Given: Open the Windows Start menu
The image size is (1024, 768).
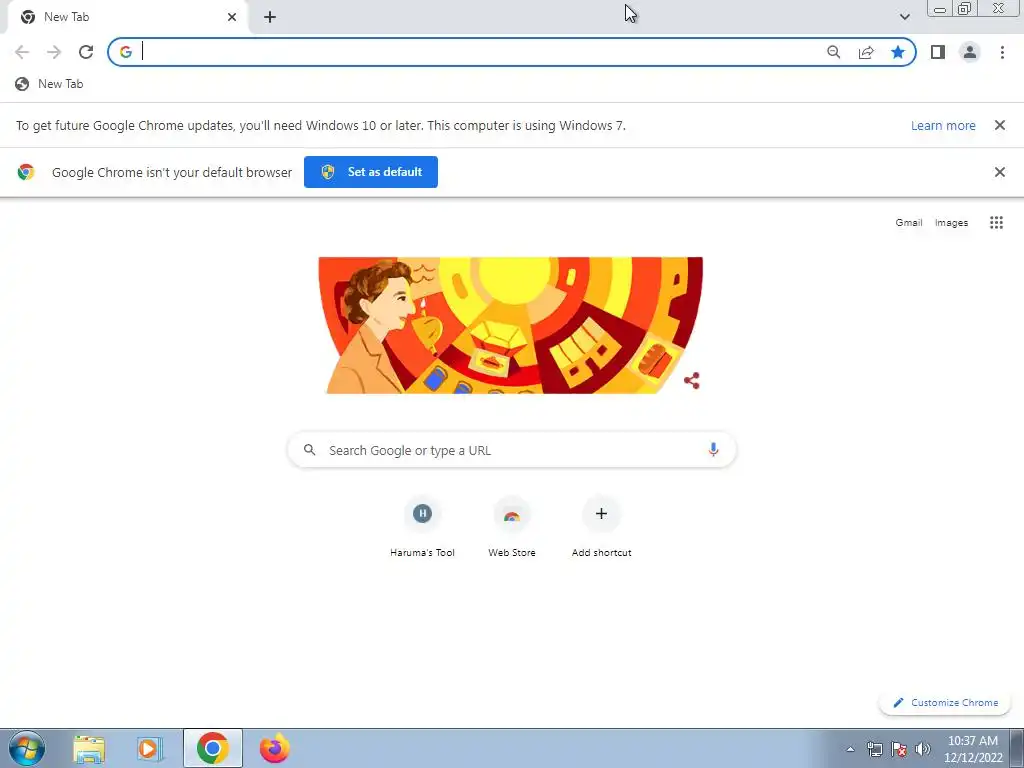Looking at the screenshot, I should coord(27,748).
